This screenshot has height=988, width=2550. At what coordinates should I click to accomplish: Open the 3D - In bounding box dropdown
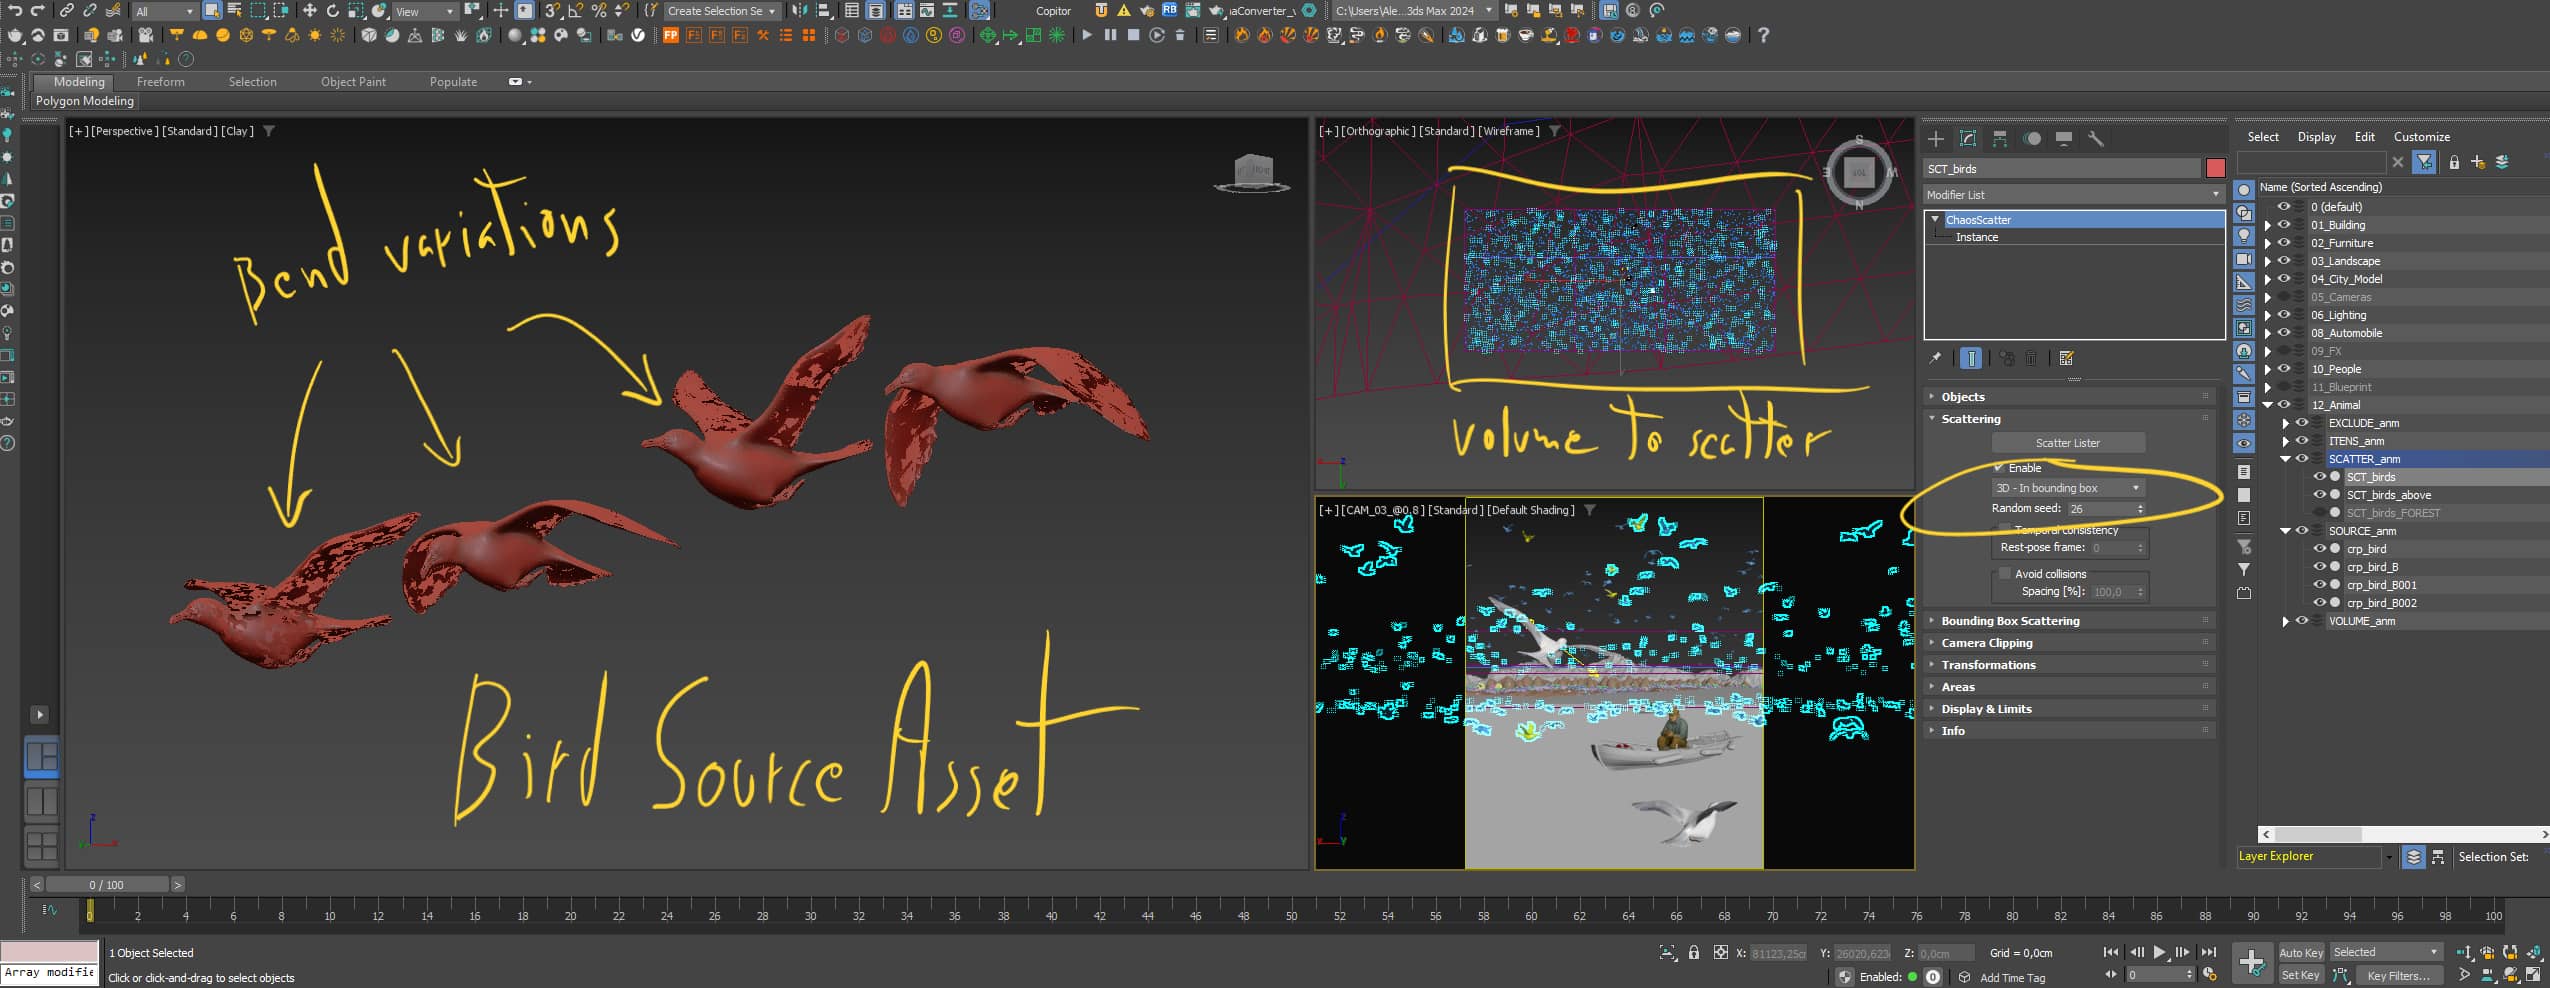[x=2067, y=488]
